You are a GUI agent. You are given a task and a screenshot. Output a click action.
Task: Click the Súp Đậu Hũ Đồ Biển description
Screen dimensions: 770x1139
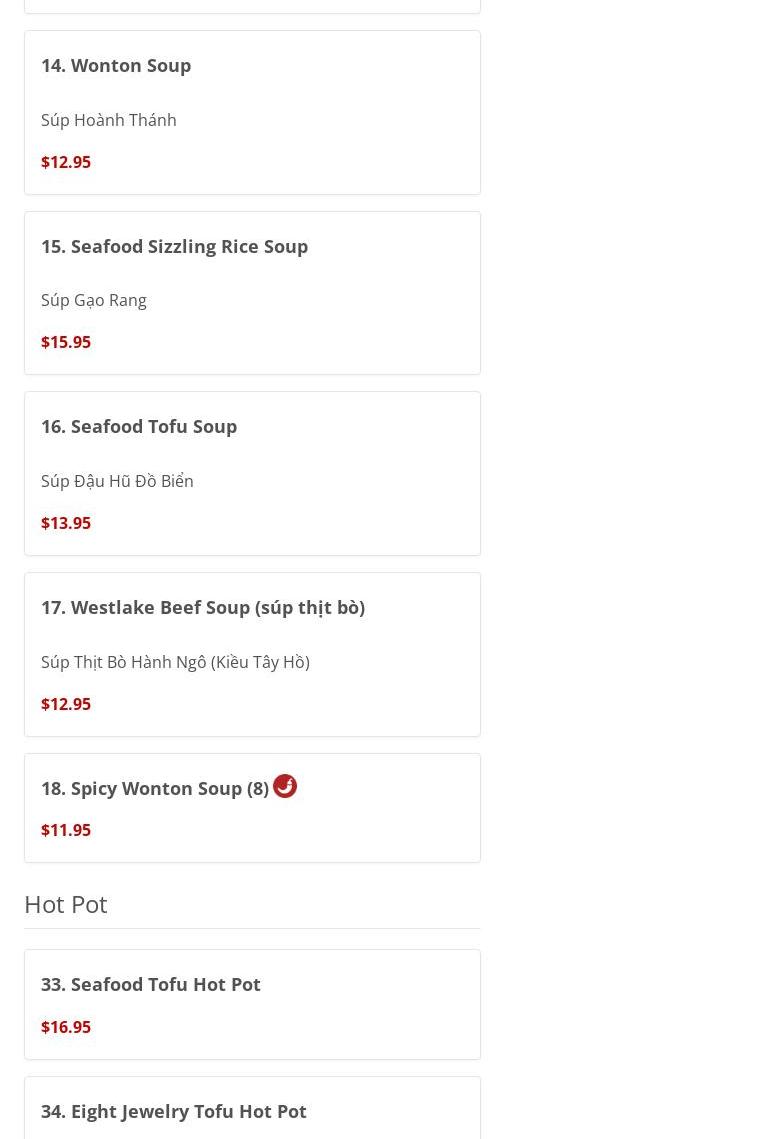(117, 481)
